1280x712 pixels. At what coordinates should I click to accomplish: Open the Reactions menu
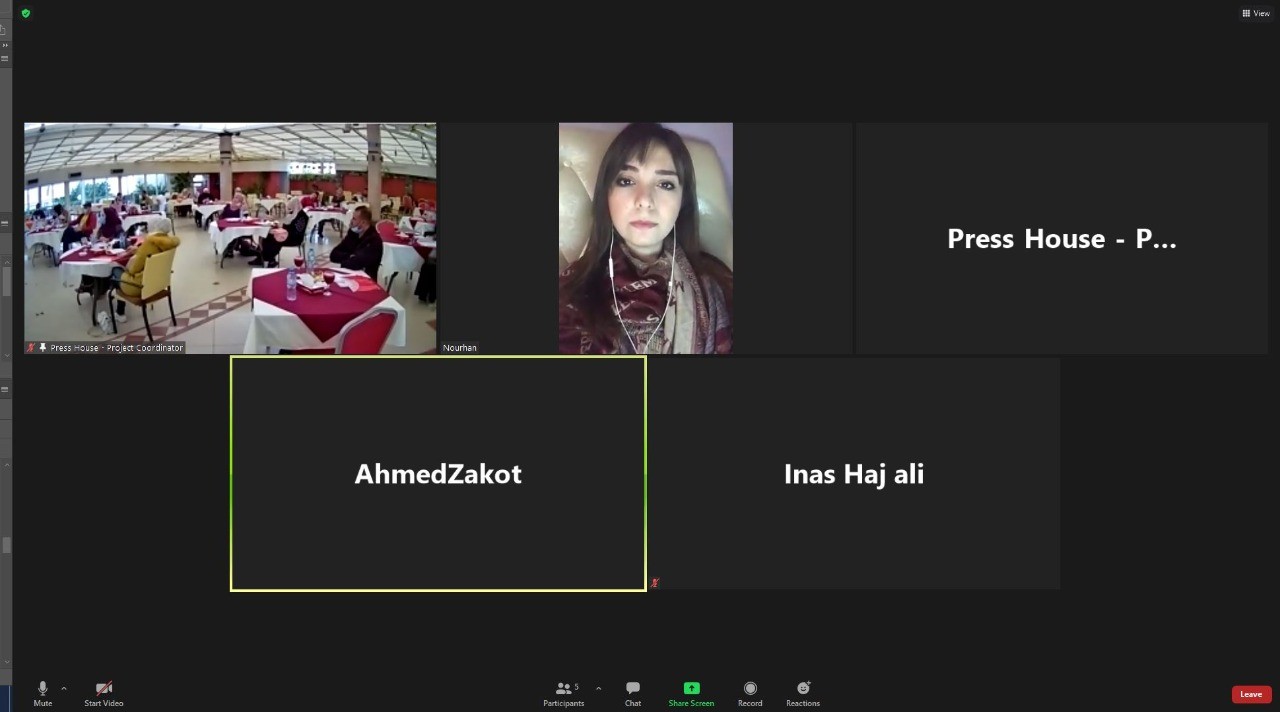[803, 694]
